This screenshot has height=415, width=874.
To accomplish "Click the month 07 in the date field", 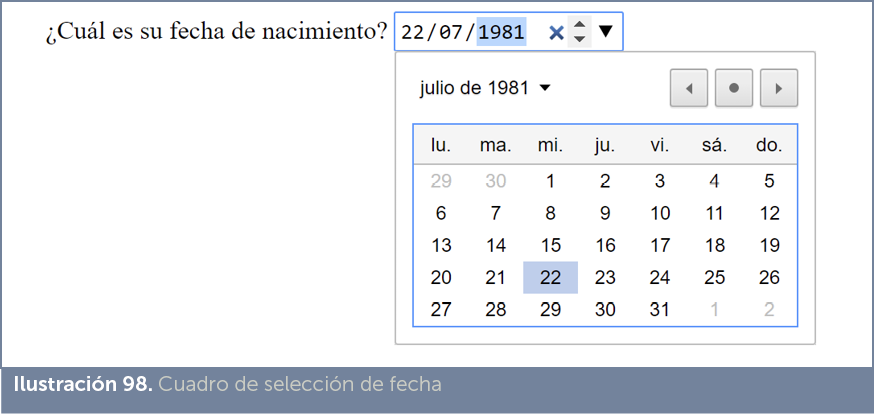I will pos(452,32).
